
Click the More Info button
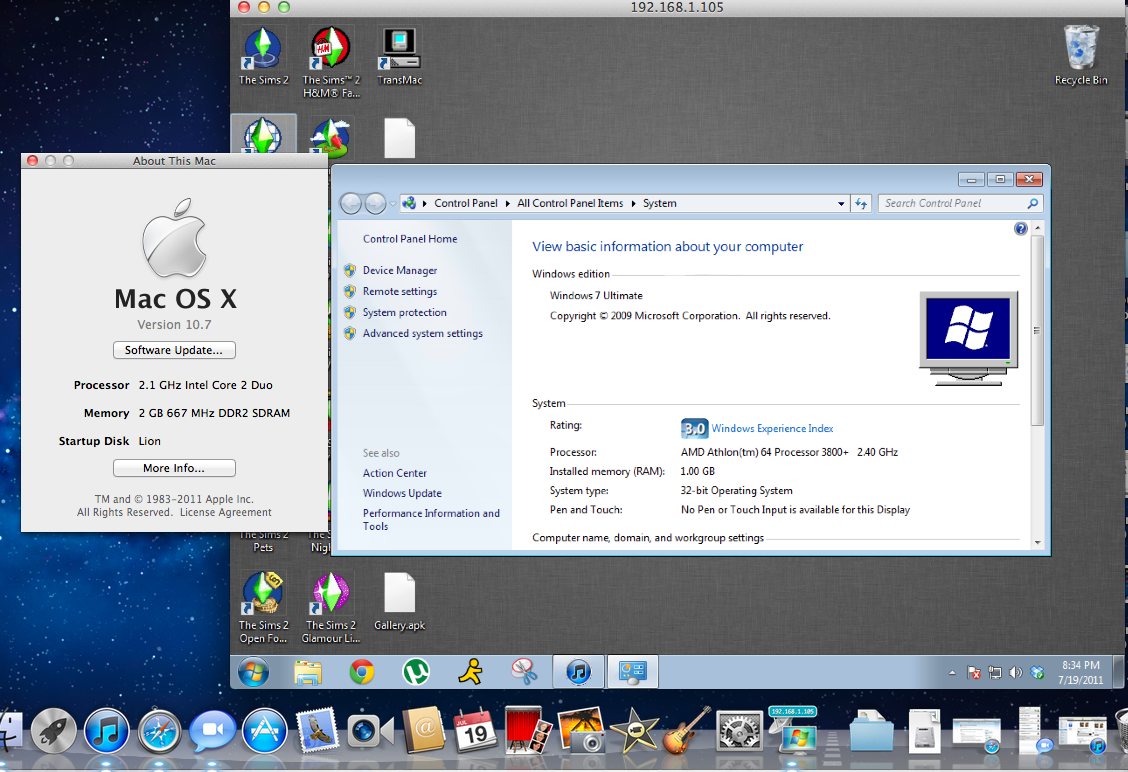[x=174, y=468]
